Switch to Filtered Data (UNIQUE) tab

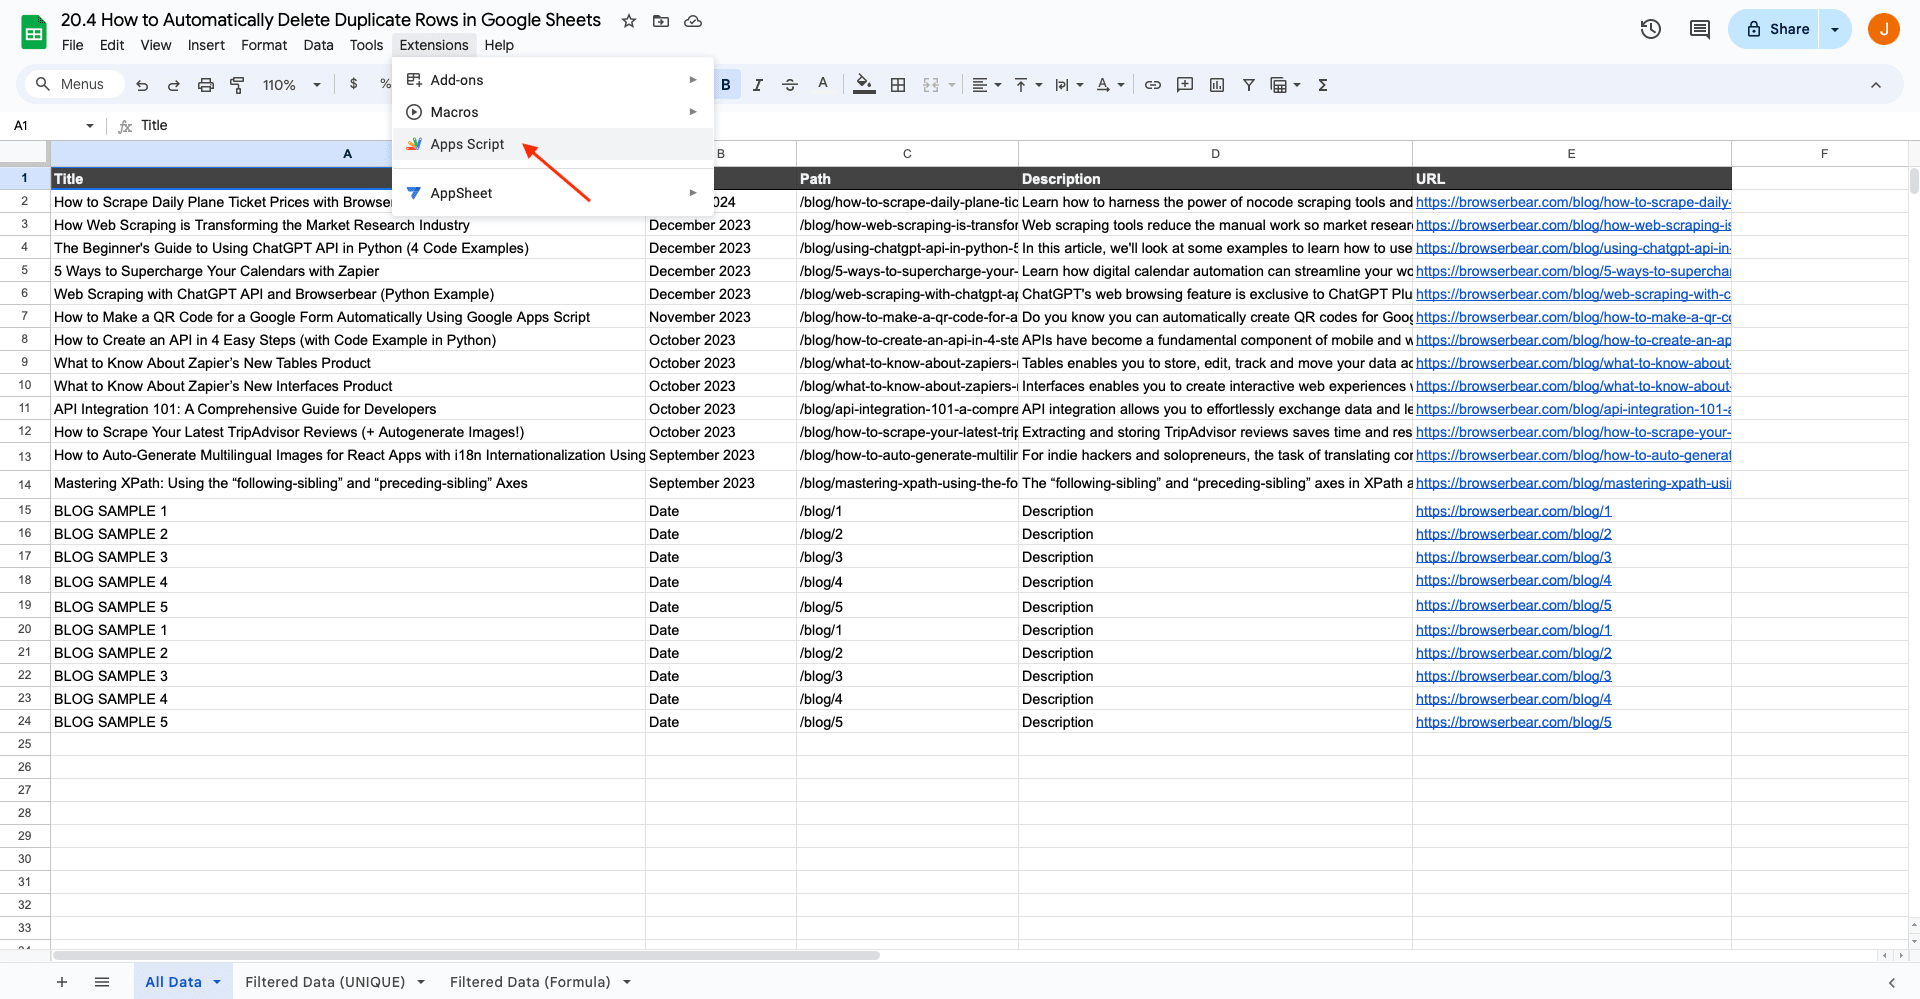(325, 982)
